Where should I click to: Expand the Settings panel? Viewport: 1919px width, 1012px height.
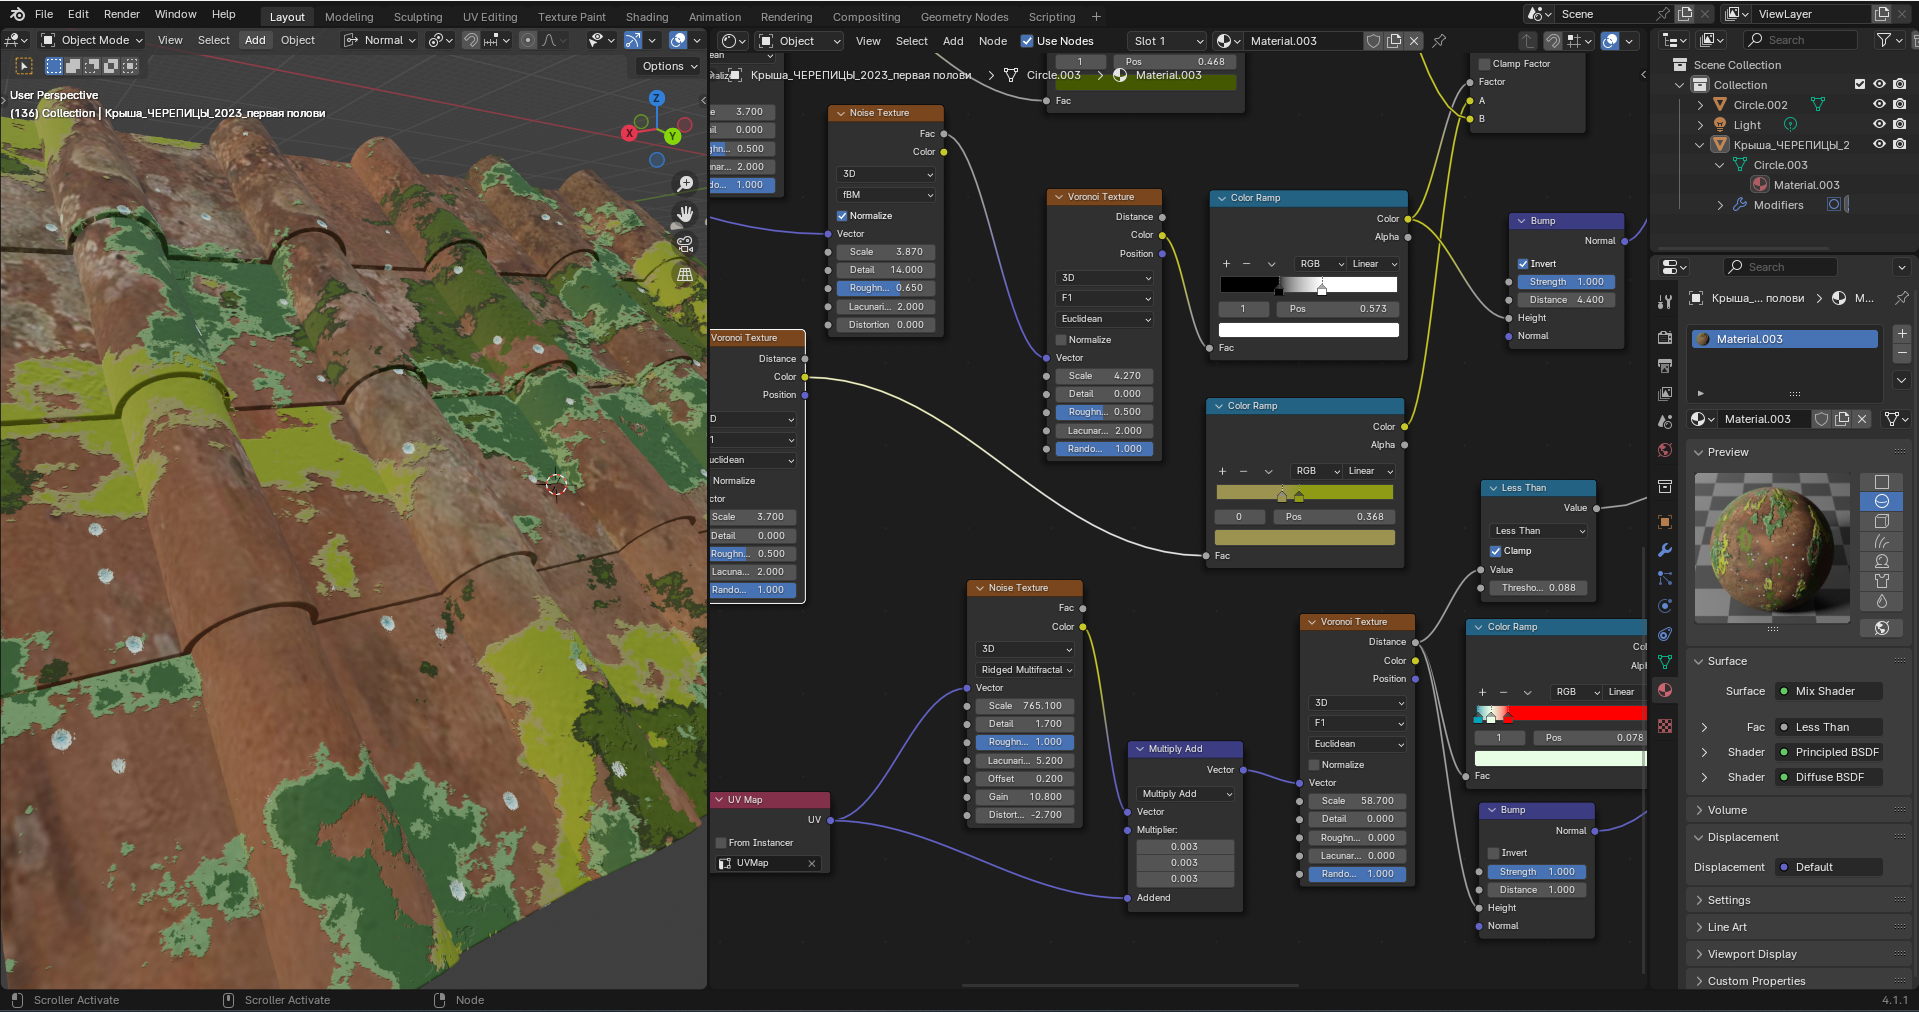click(1728, 900)
